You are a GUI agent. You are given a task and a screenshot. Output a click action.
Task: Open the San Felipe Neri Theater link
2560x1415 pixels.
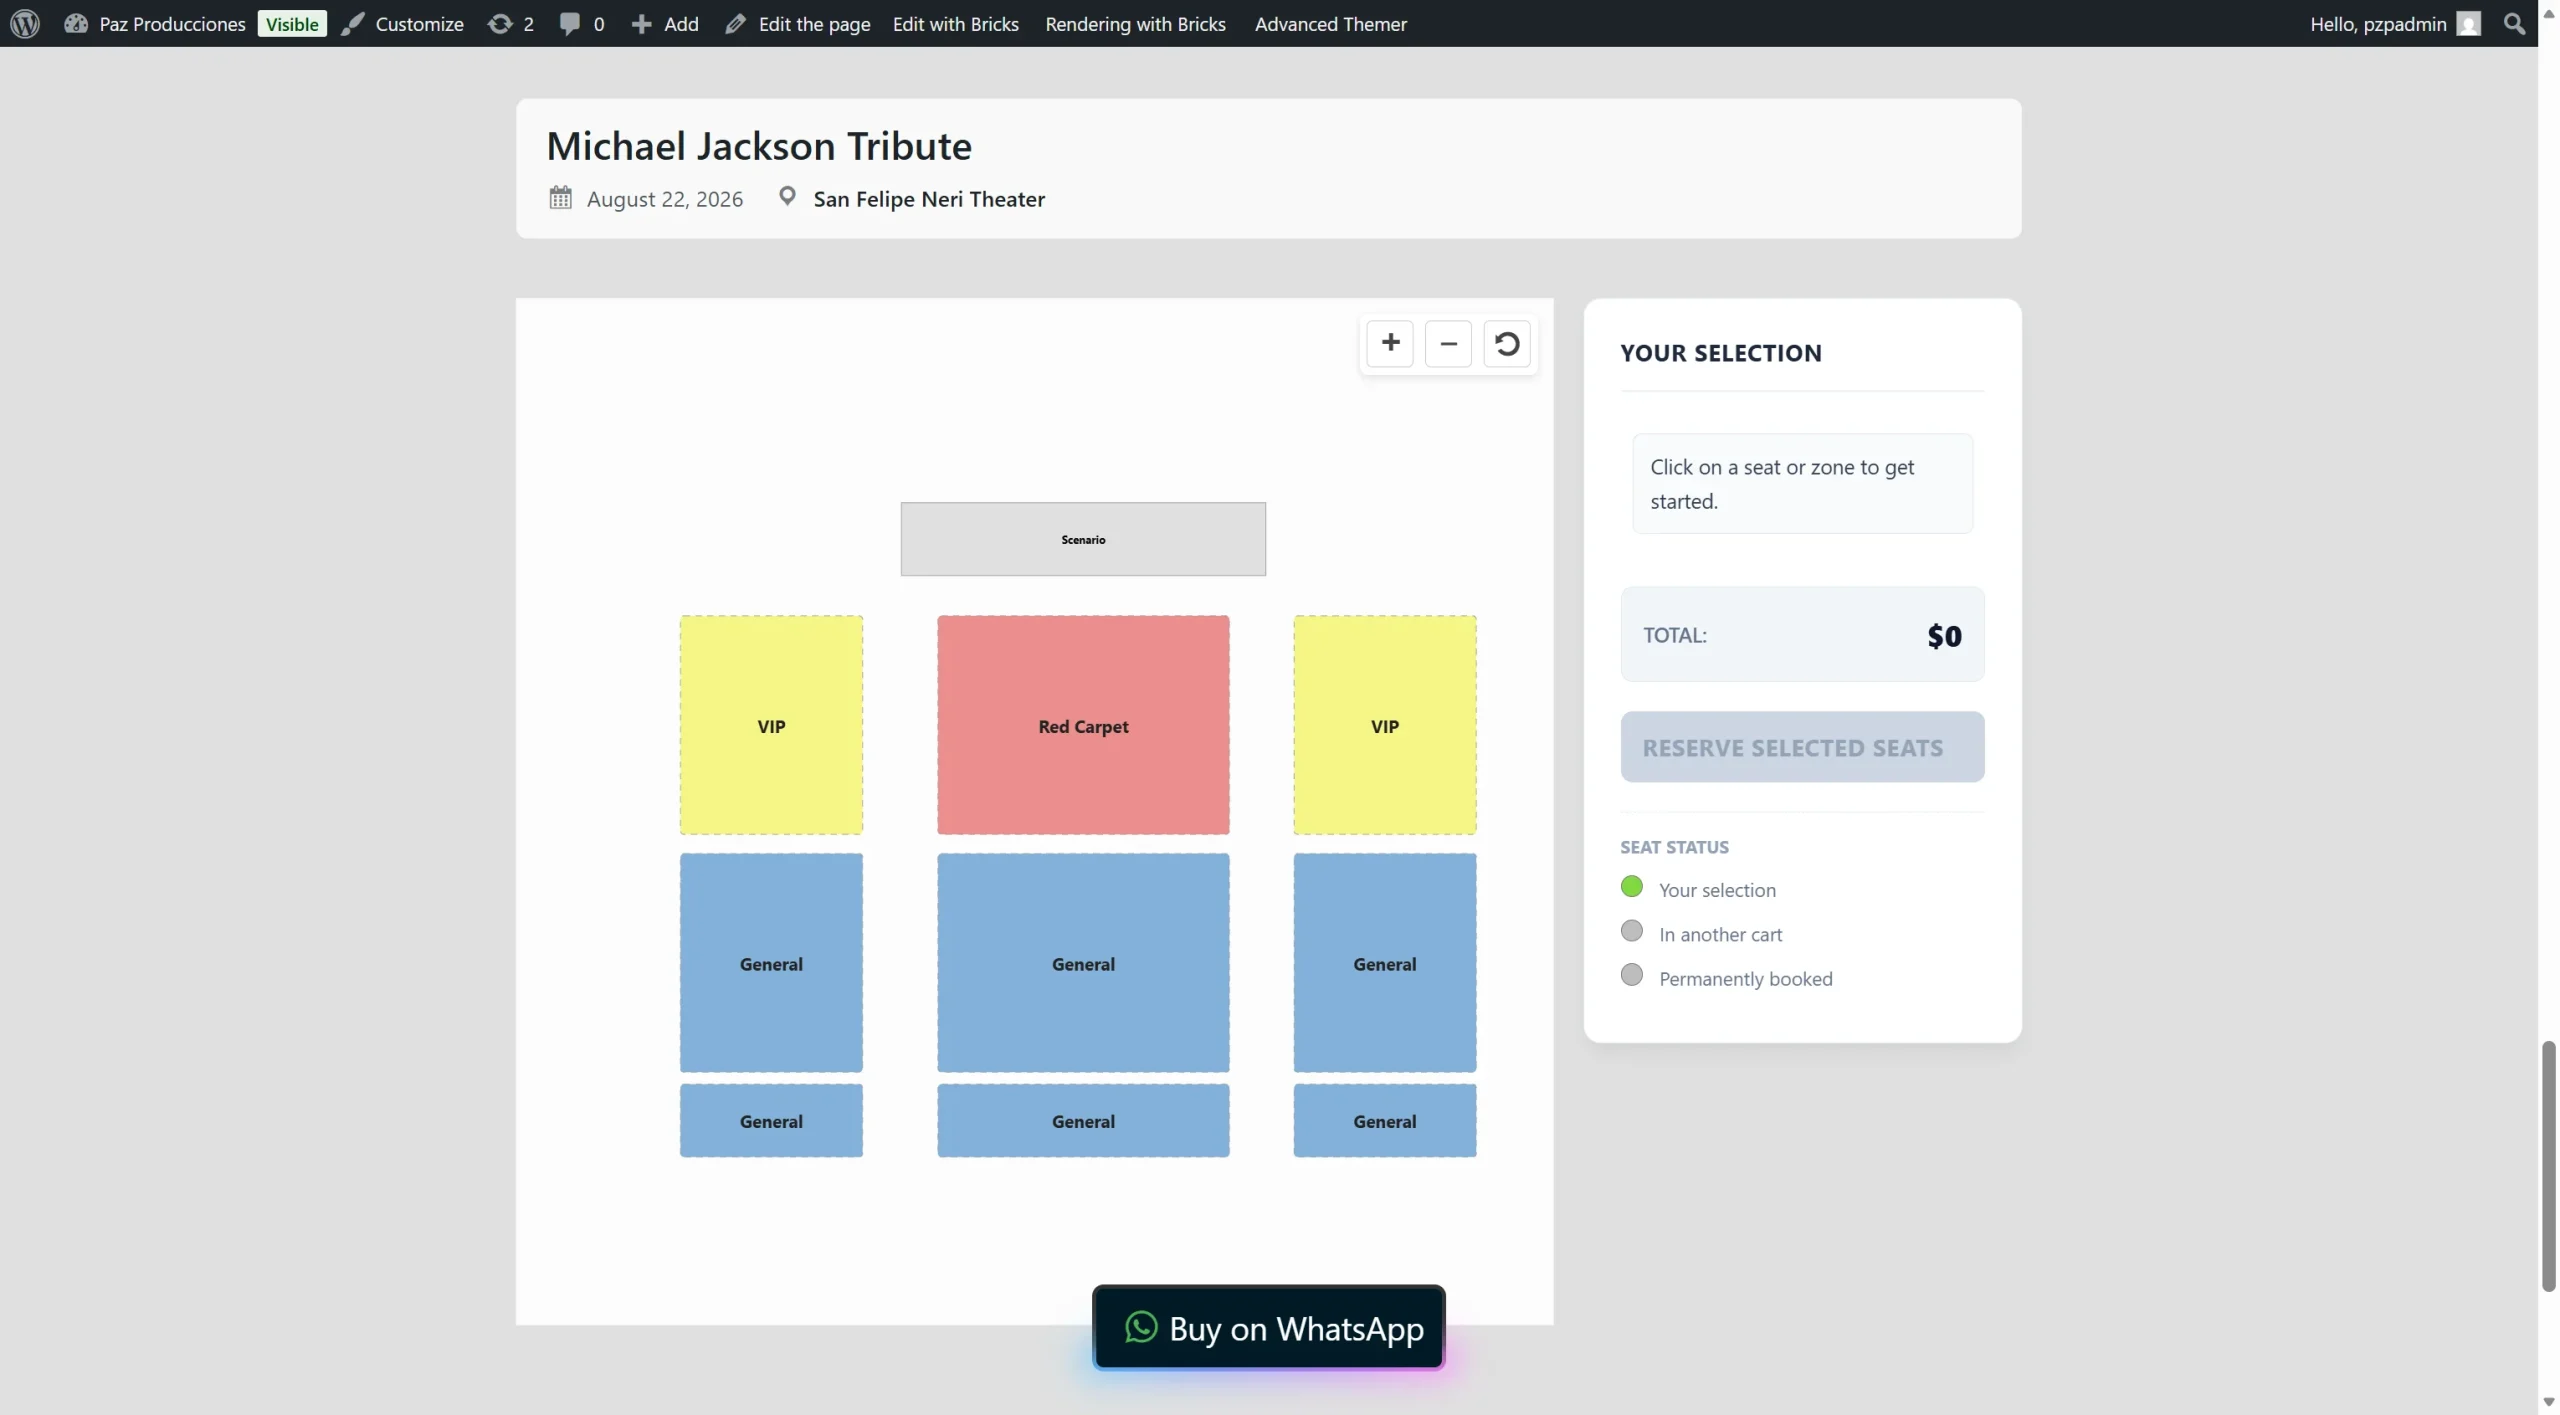[929, 198]
